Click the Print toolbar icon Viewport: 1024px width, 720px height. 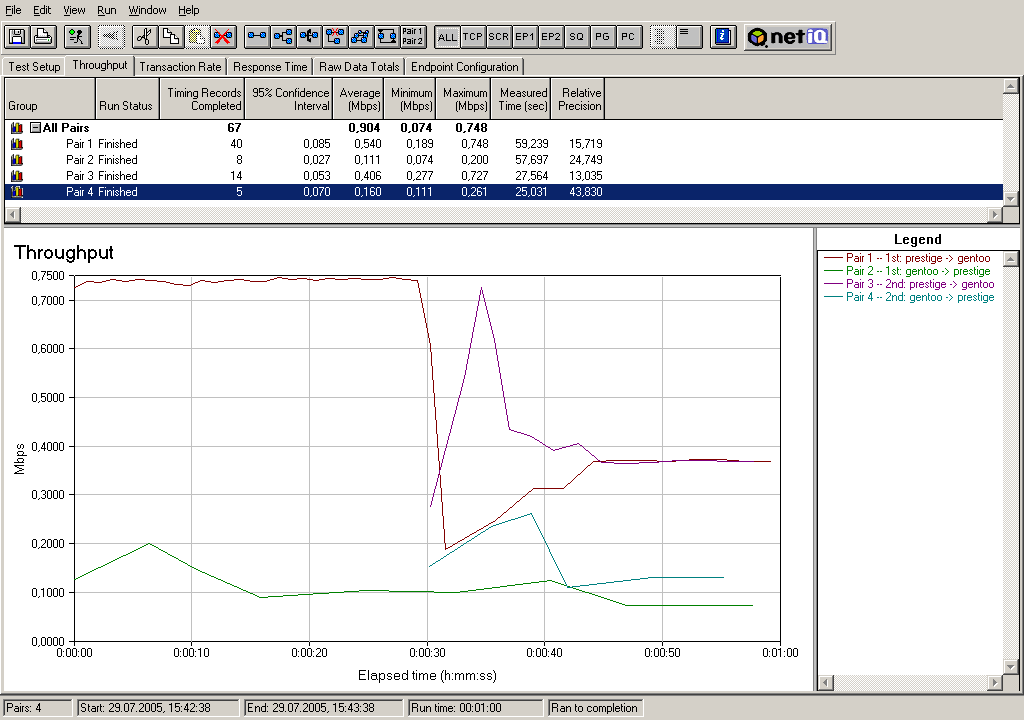point(42,37)
